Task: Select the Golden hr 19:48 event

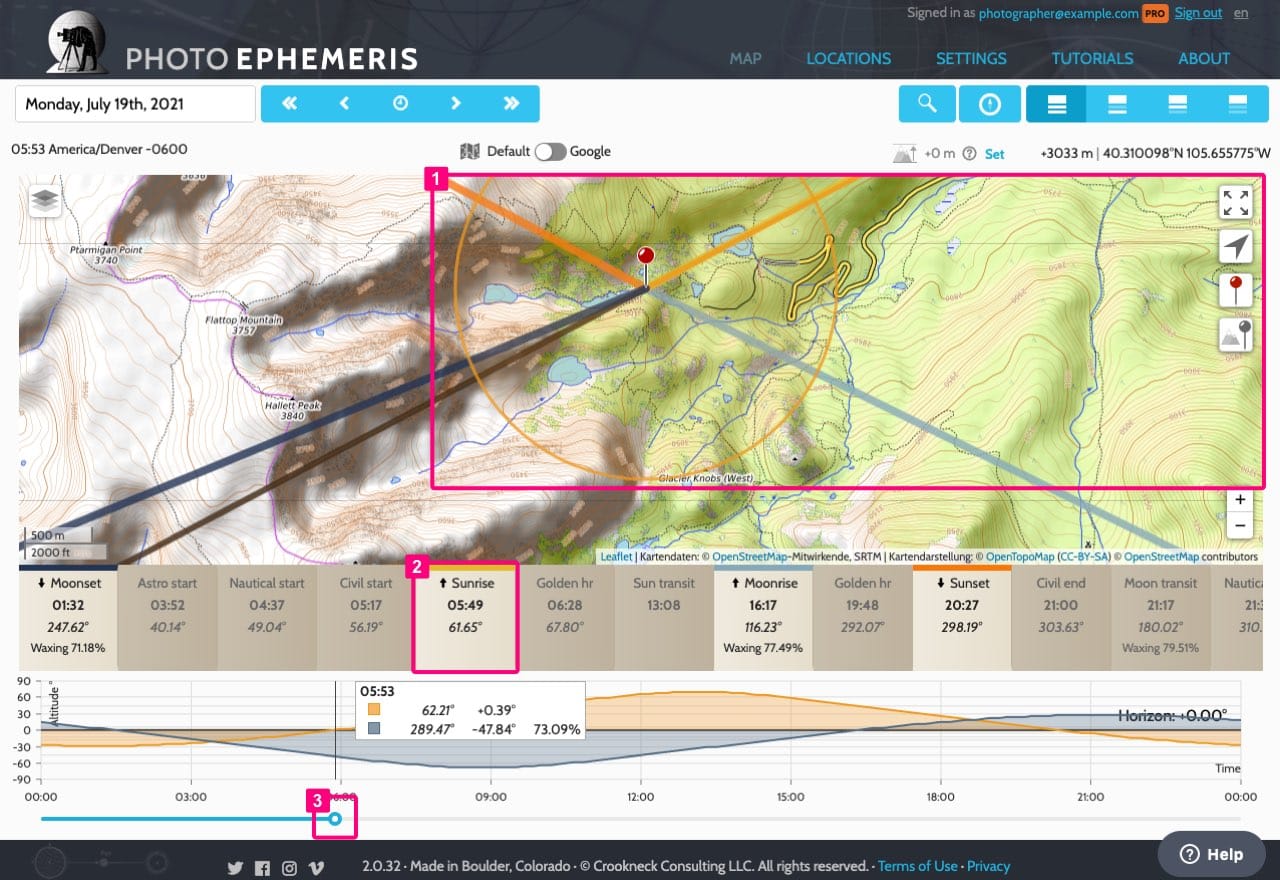Action: [x=862, y=618]
